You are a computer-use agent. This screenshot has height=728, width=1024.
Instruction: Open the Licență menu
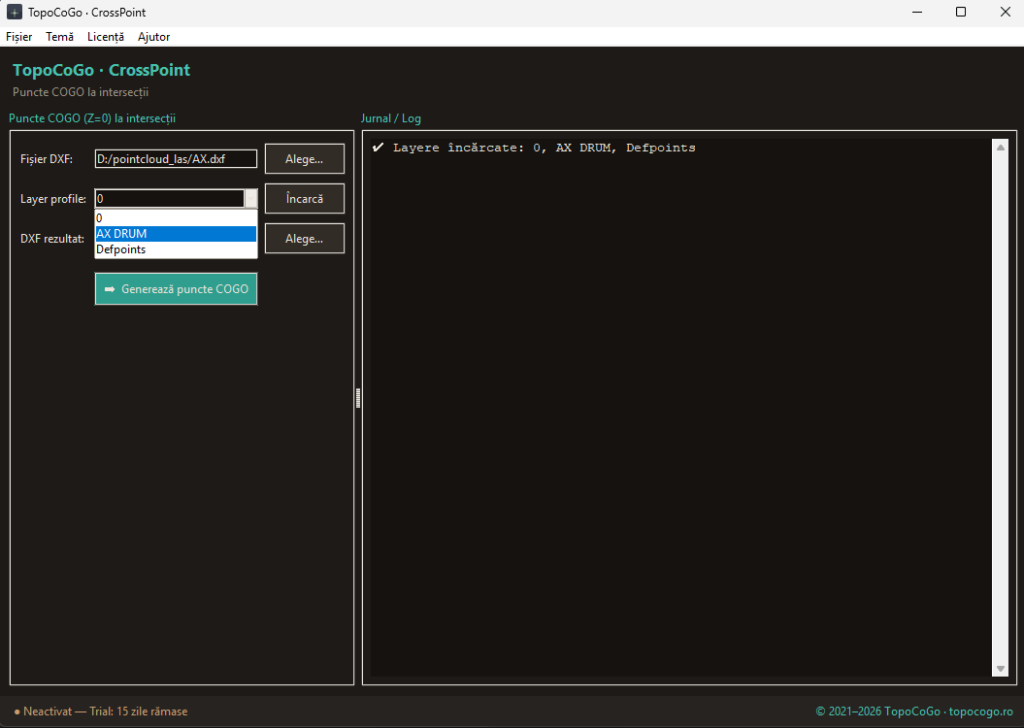[x=106, y=37]
